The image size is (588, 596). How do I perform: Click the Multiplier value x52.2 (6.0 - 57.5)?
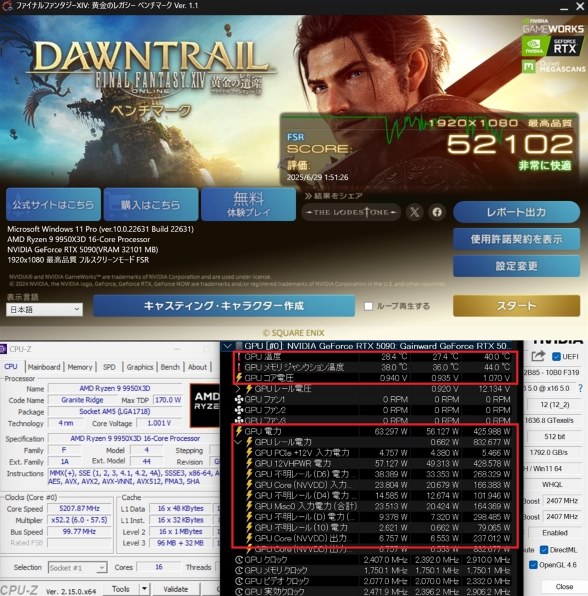point(79,520)
